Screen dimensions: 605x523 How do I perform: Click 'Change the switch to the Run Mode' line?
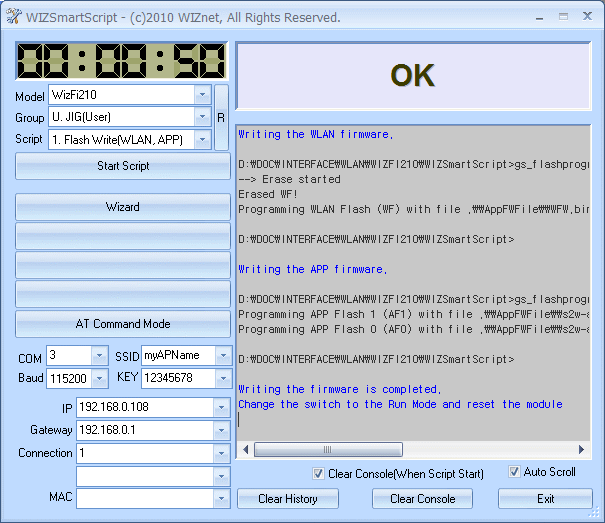click(x=400, y=404)
